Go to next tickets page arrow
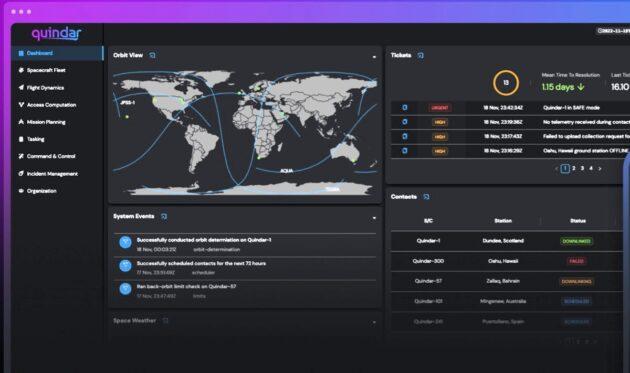 599,169
